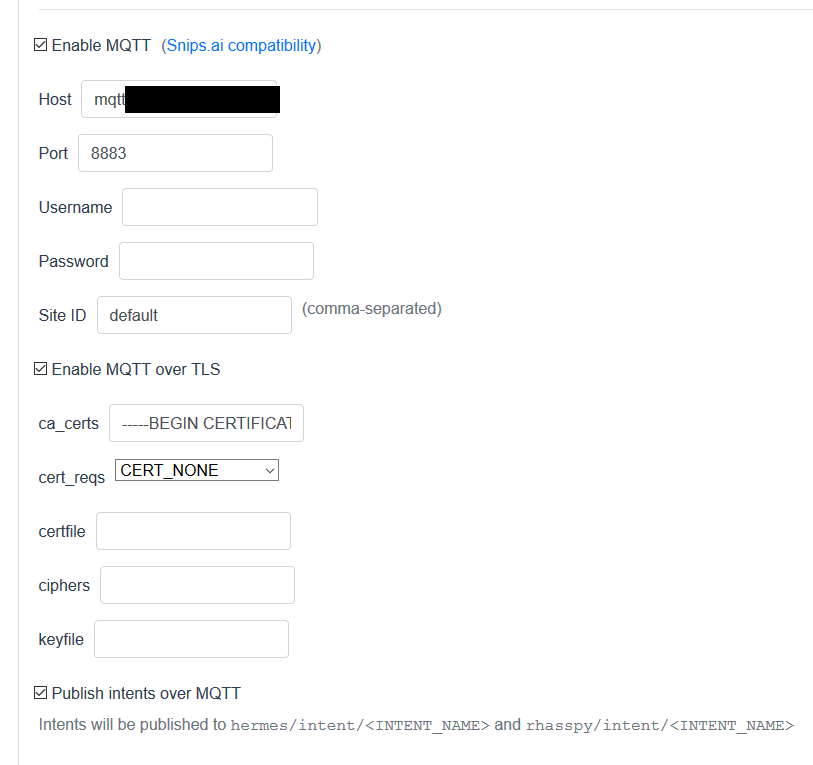
Task: Click the empty Username text box
Action: coord(219,207)
